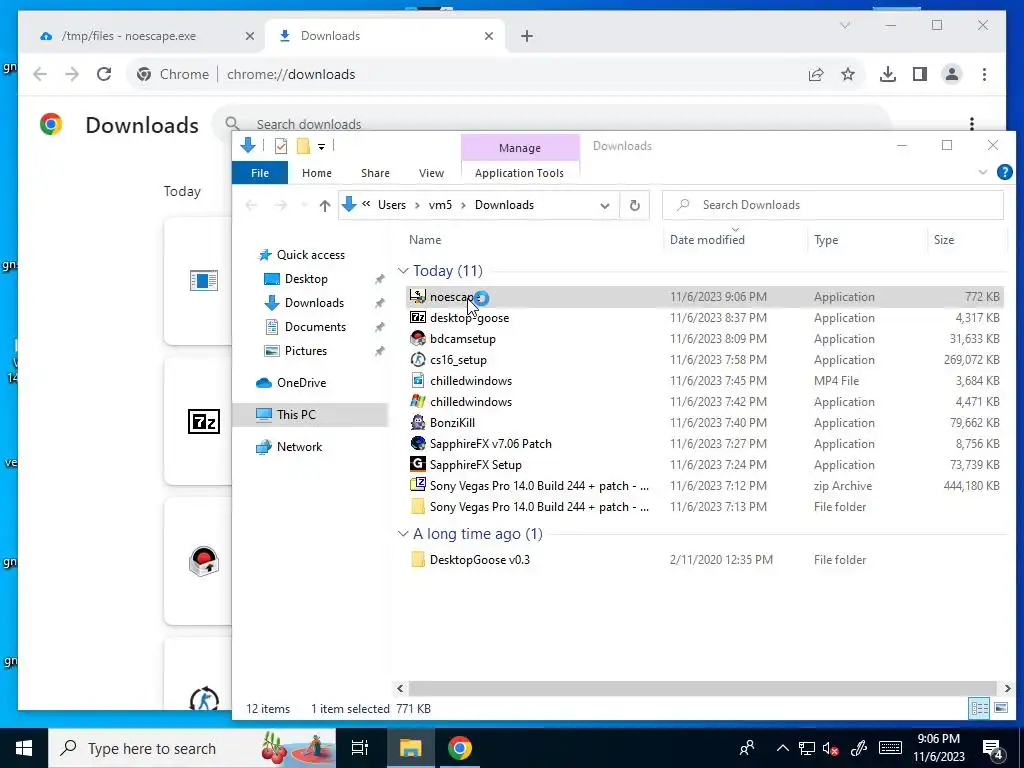Open address bar history dropdown
Screen dimensions: 1024x768
click(x=605, y=205)
